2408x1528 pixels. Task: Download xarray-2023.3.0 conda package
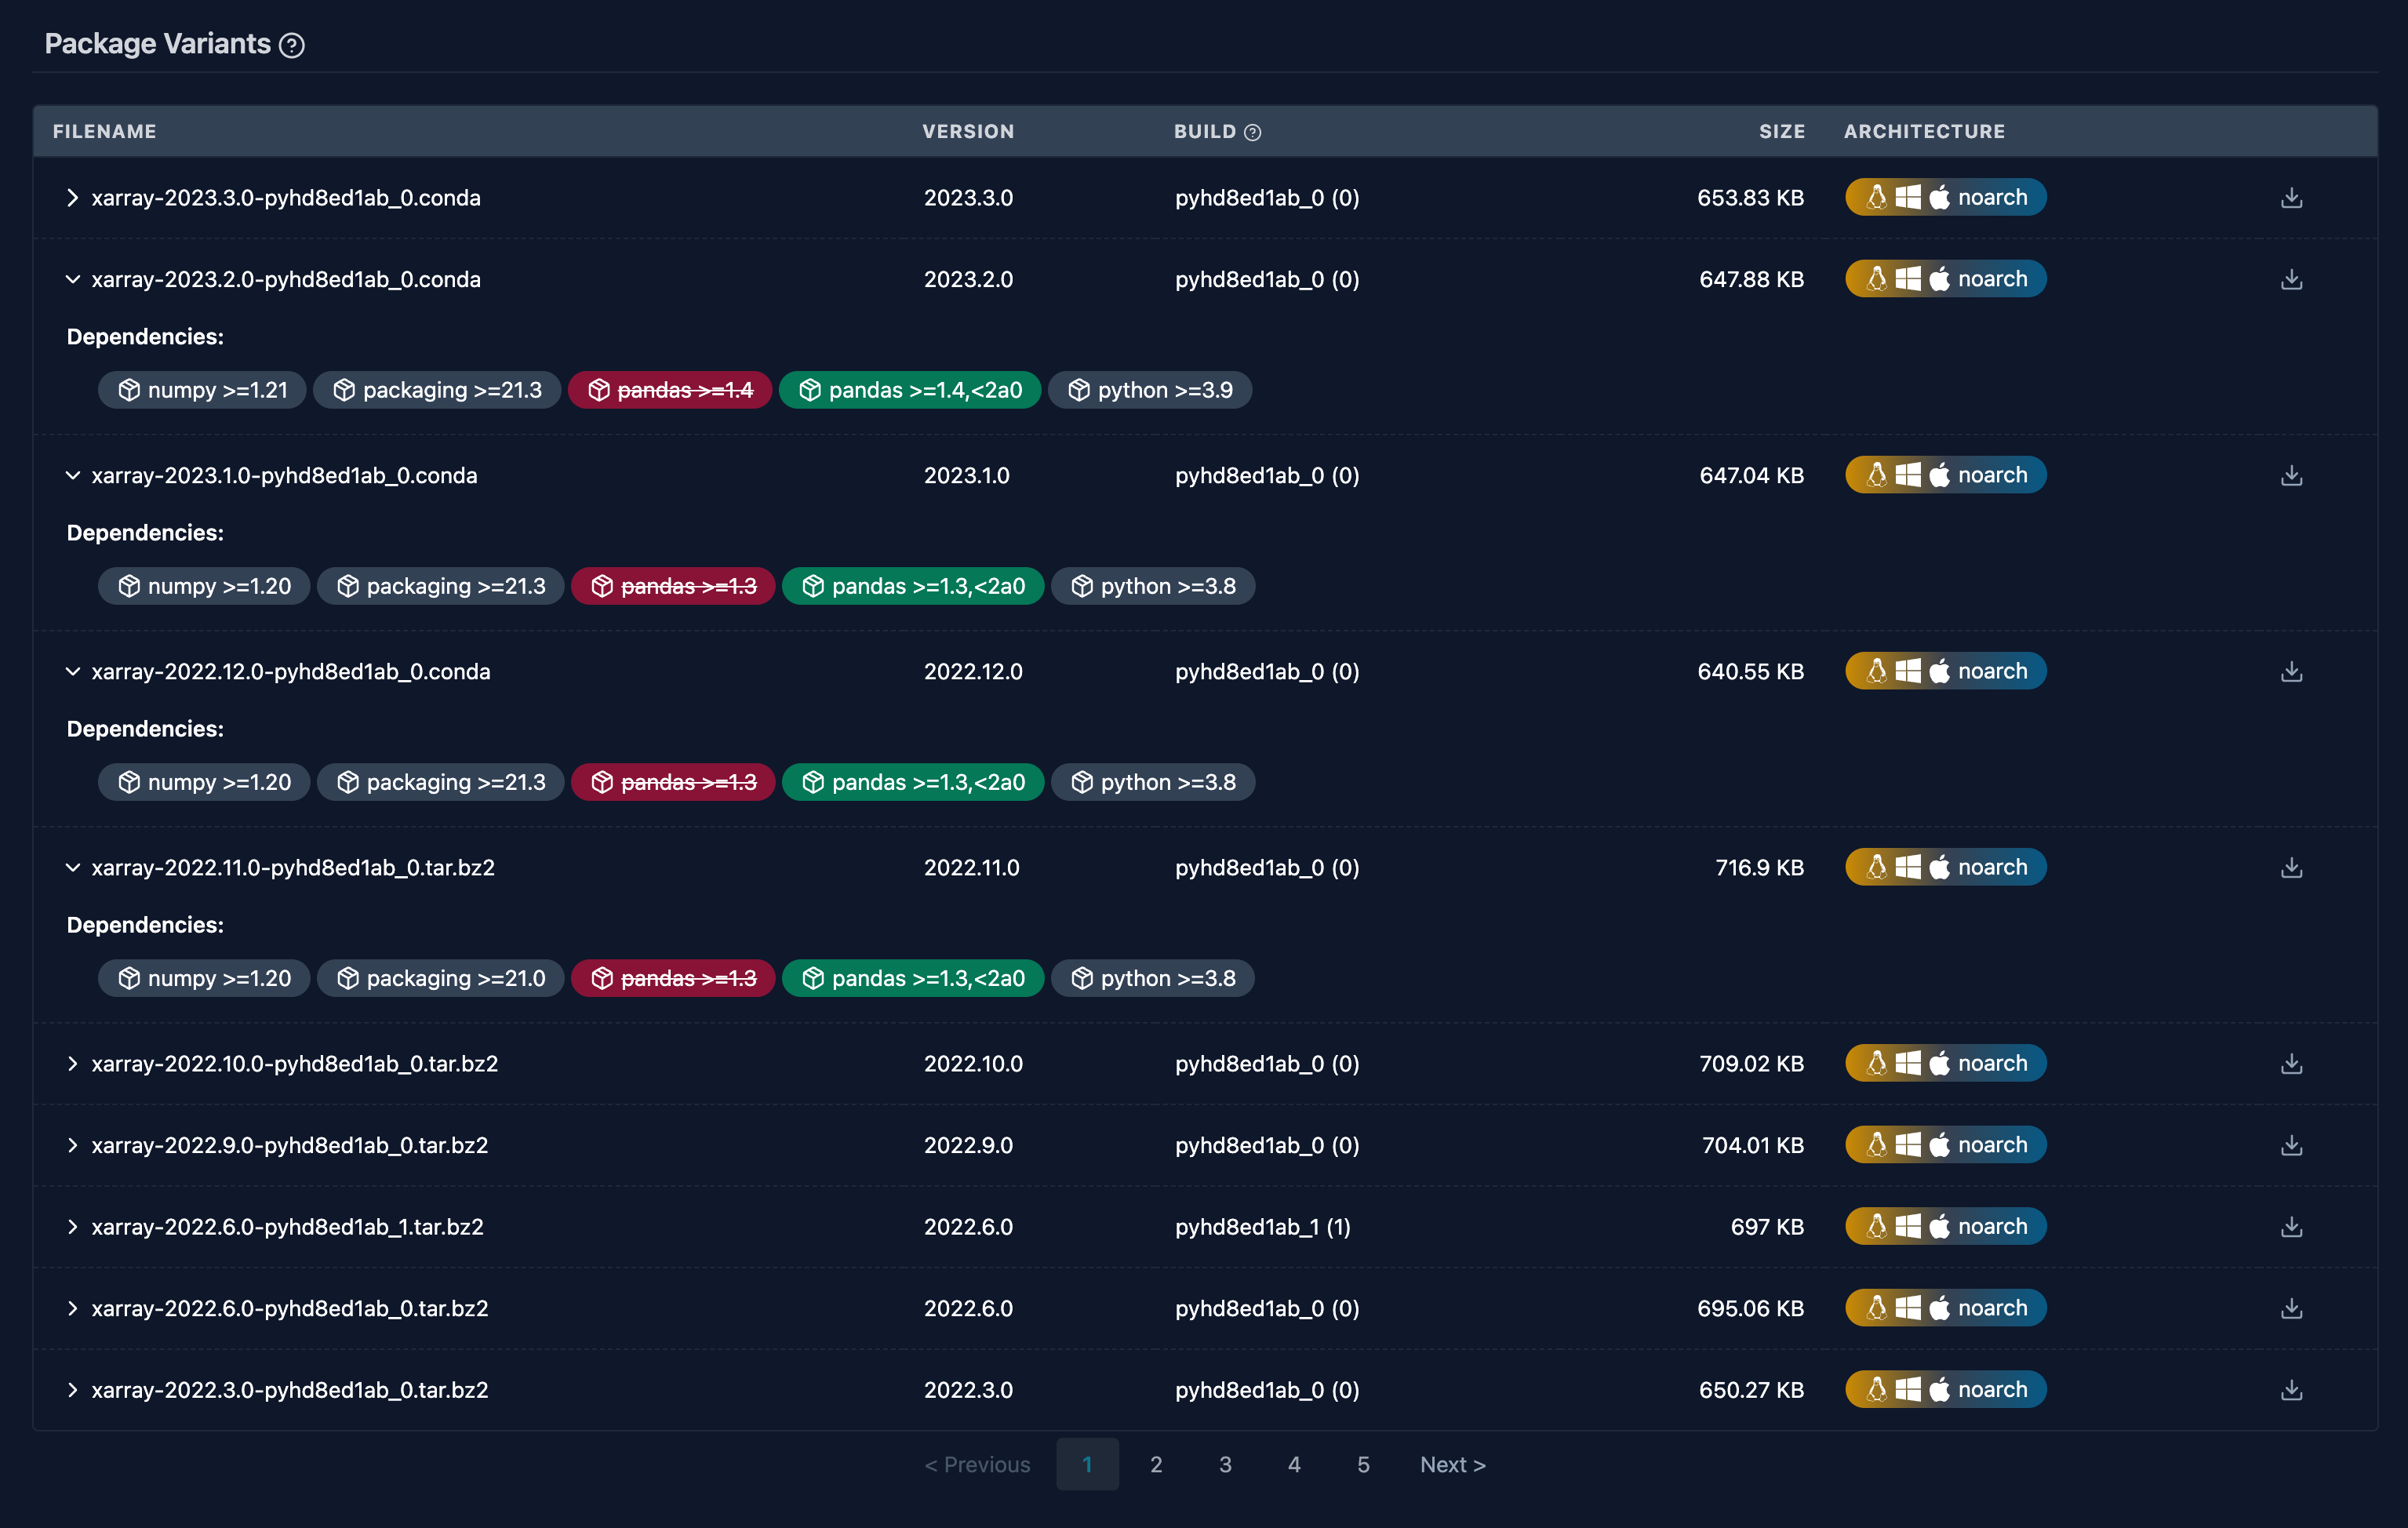click(x=2291, y=198)
